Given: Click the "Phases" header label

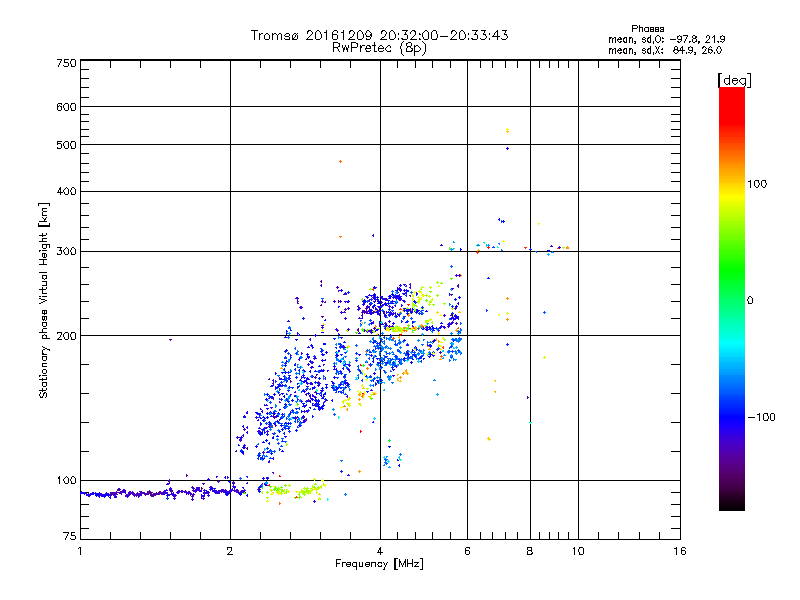Looking at the screenshot, I should point(647,29).
